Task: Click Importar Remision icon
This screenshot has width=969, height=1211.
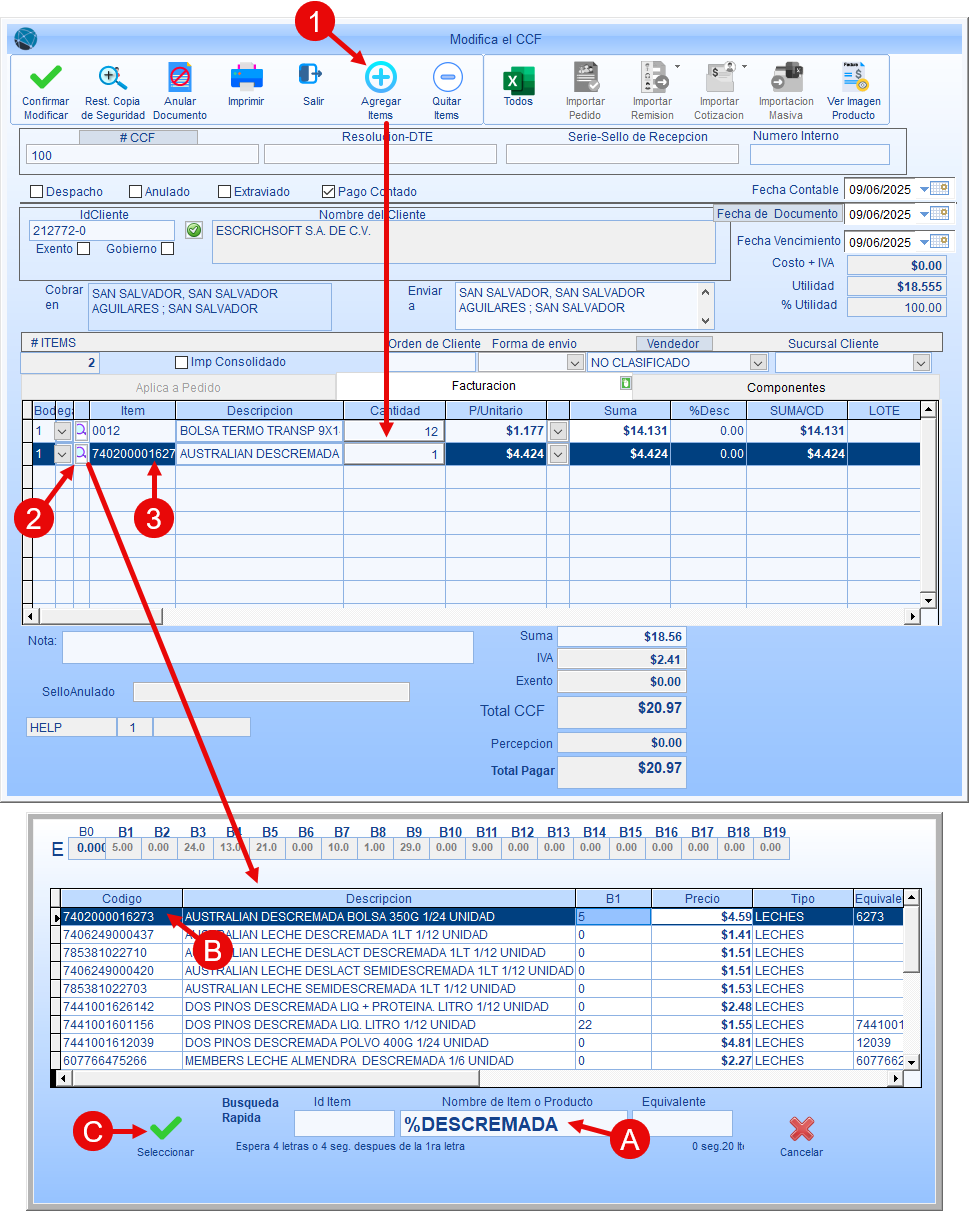Action: 653,78
